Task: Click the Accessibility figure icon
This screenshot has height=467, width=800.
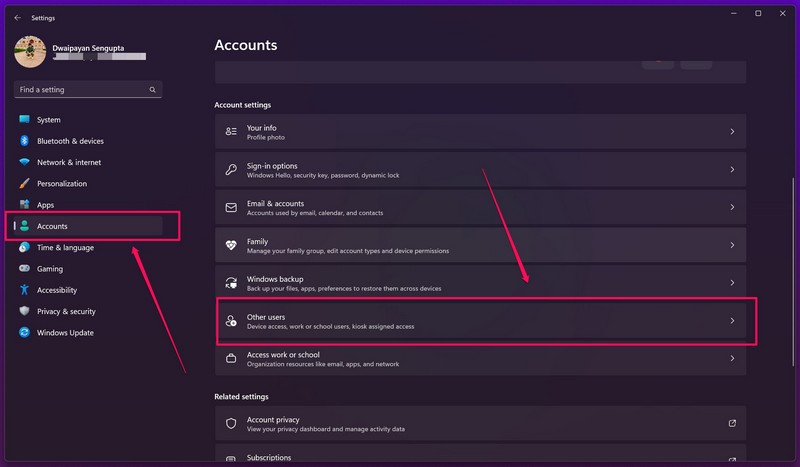Action: [x=24, y=290]
